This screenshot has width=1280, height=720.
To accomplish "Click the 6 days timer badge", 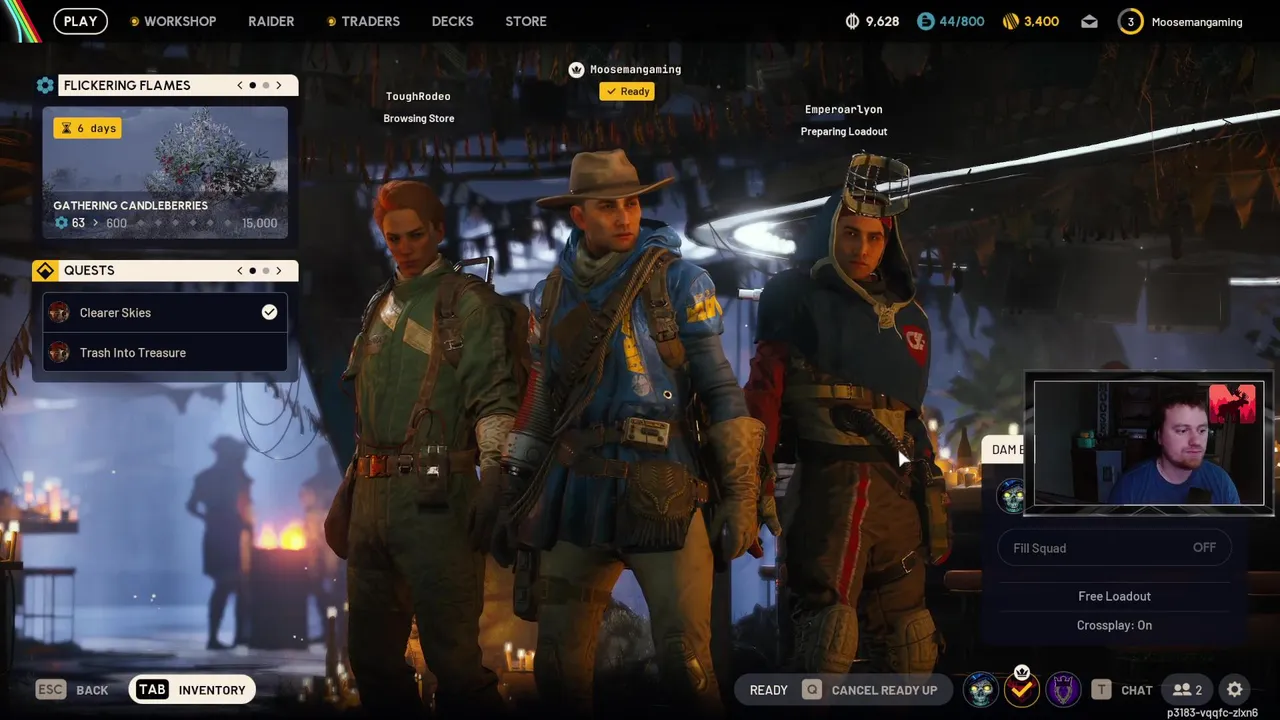I will 87,128.
